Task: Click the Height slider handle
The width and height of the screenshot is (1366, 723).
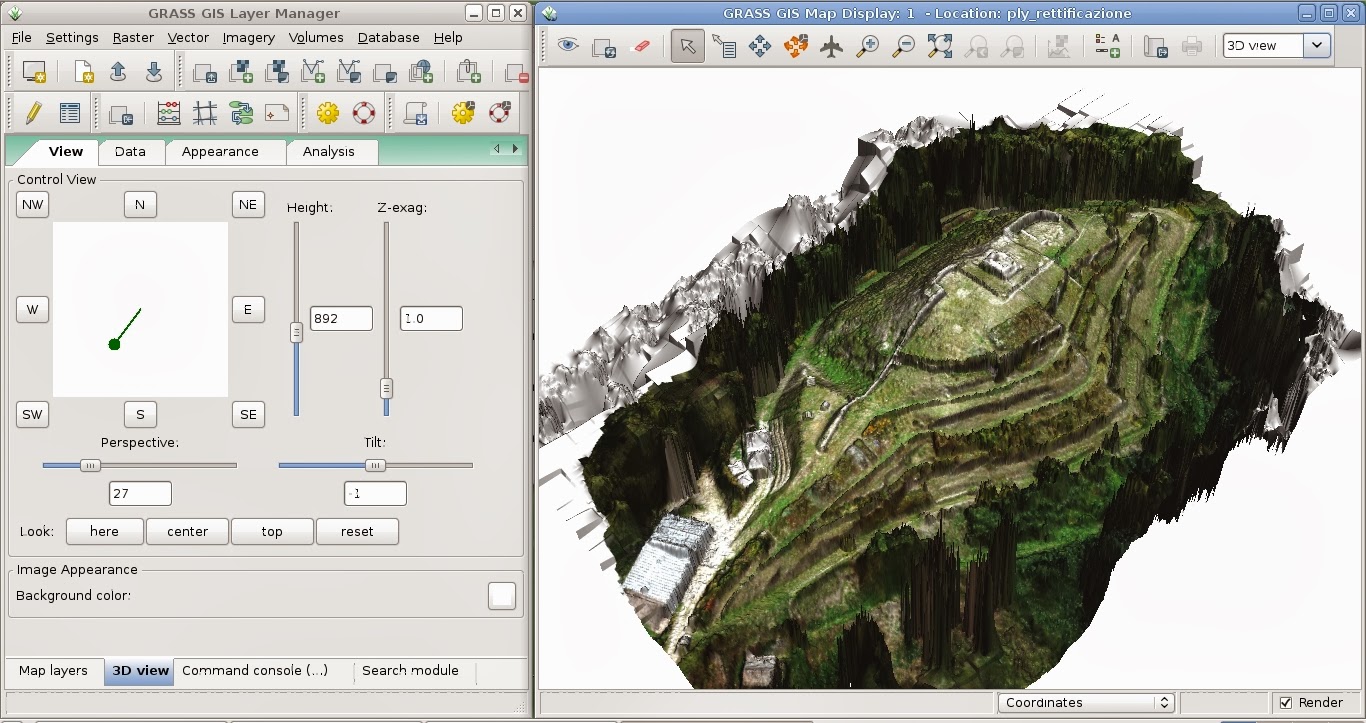Action: tap(296, 333)
